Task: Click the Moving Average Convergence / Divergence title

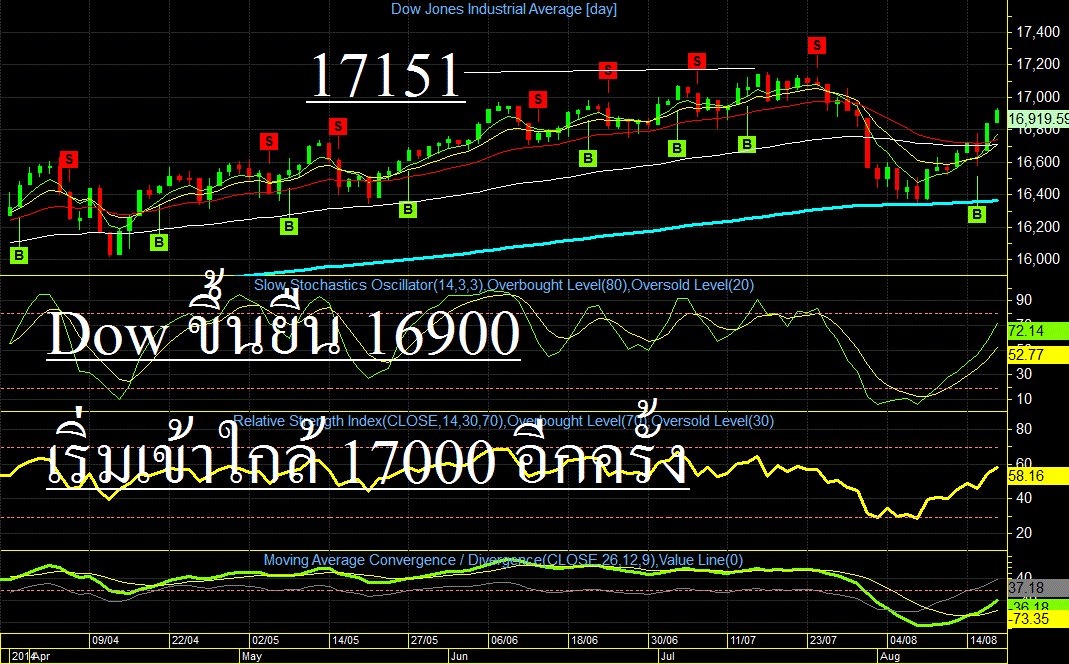Action: pyautogui.click(x=503, y=560)
